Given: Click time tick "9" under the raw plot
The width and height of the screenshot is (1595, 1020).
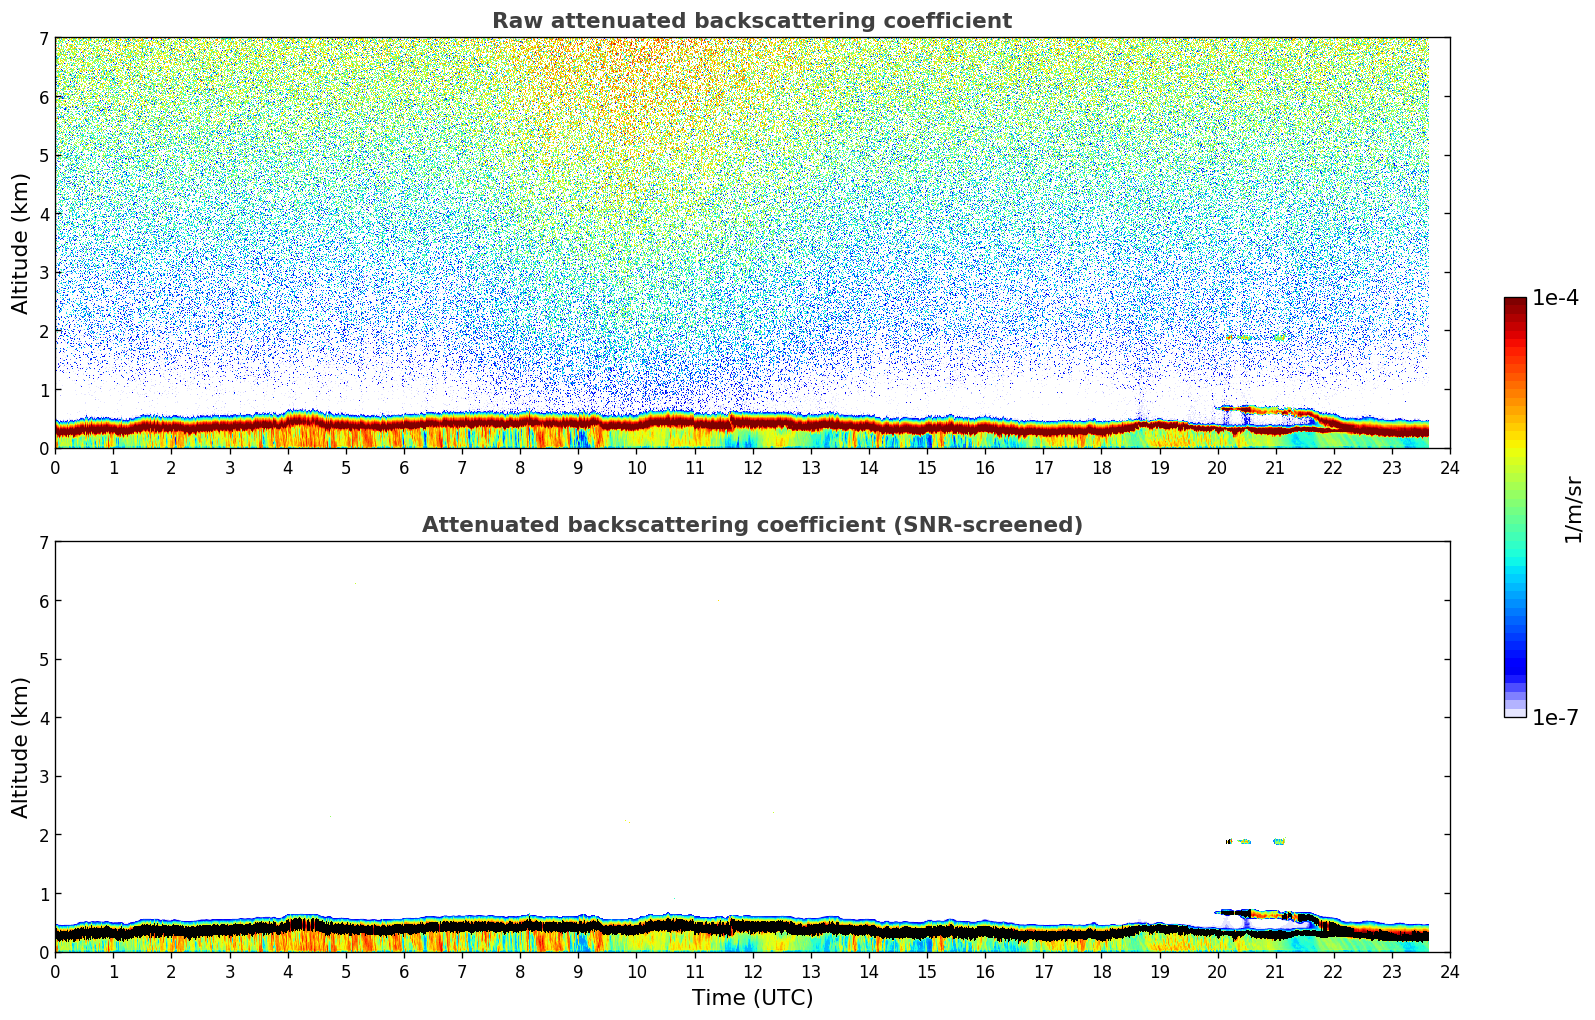Looking at the screenshot, I should pyautogui.click(x=578, y=467).
